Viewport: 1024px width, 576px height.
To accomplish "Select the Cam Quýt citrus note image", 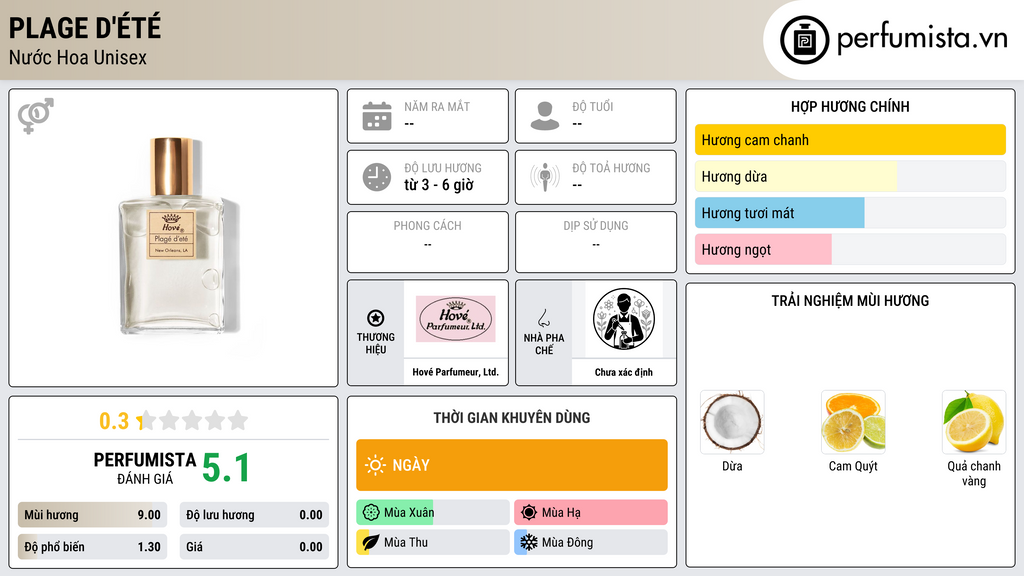I will (x=853, y=422).
